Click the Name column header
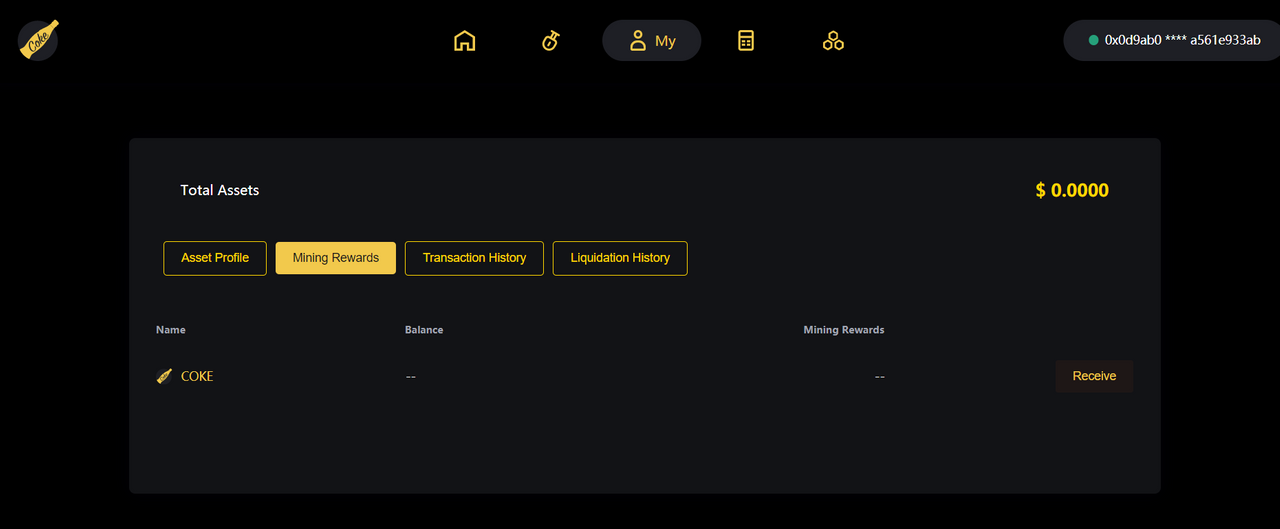Image resolution: width=1280 pixels, height=529 pixels. (x=171, y=330)
